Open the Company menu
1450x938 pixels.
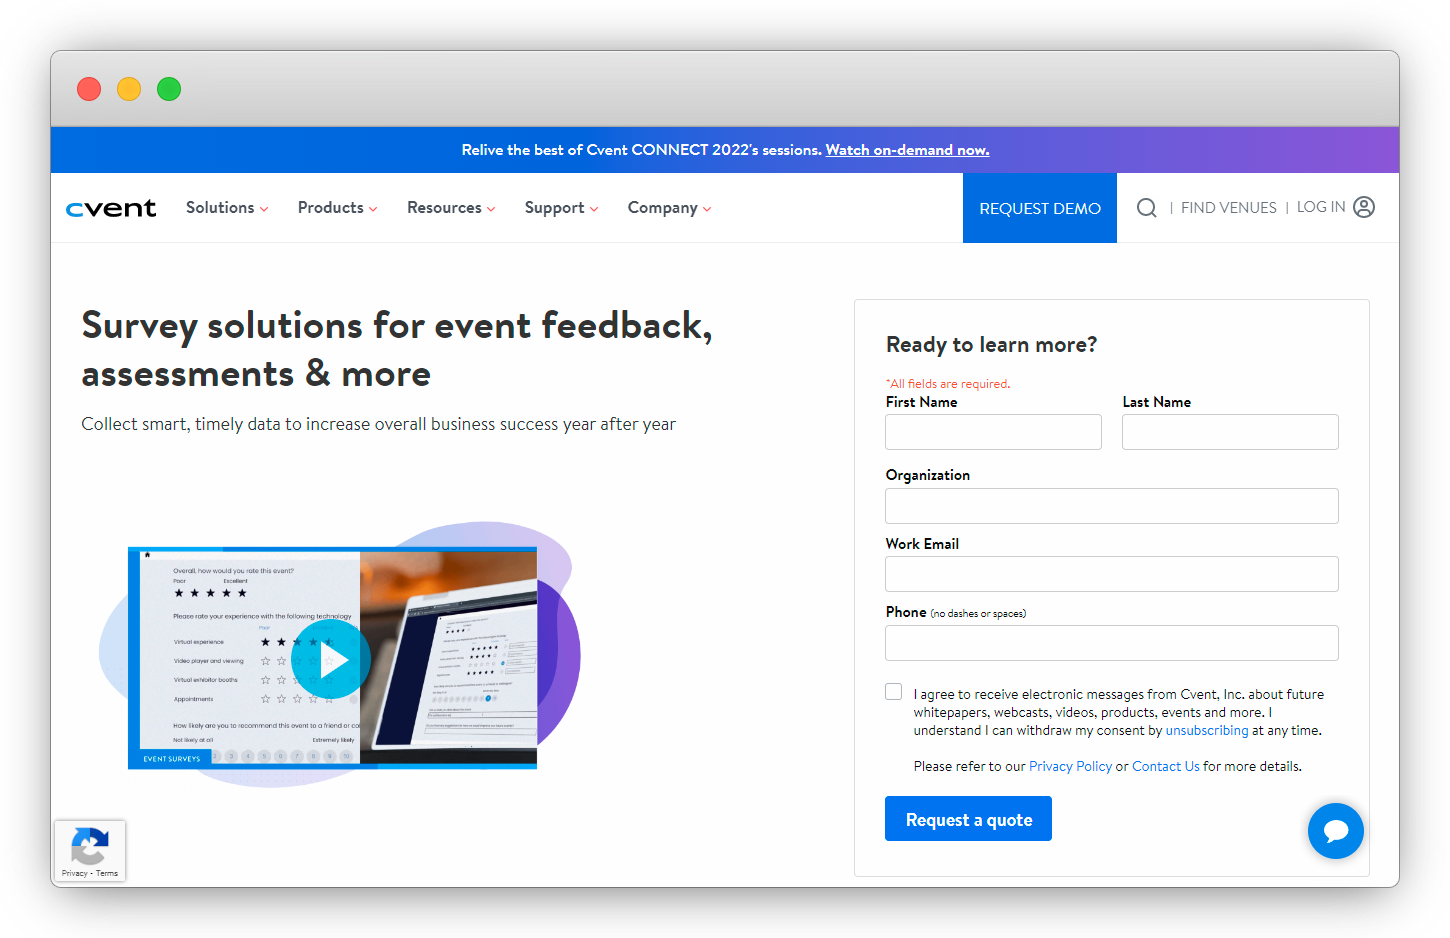click(669, 208)
